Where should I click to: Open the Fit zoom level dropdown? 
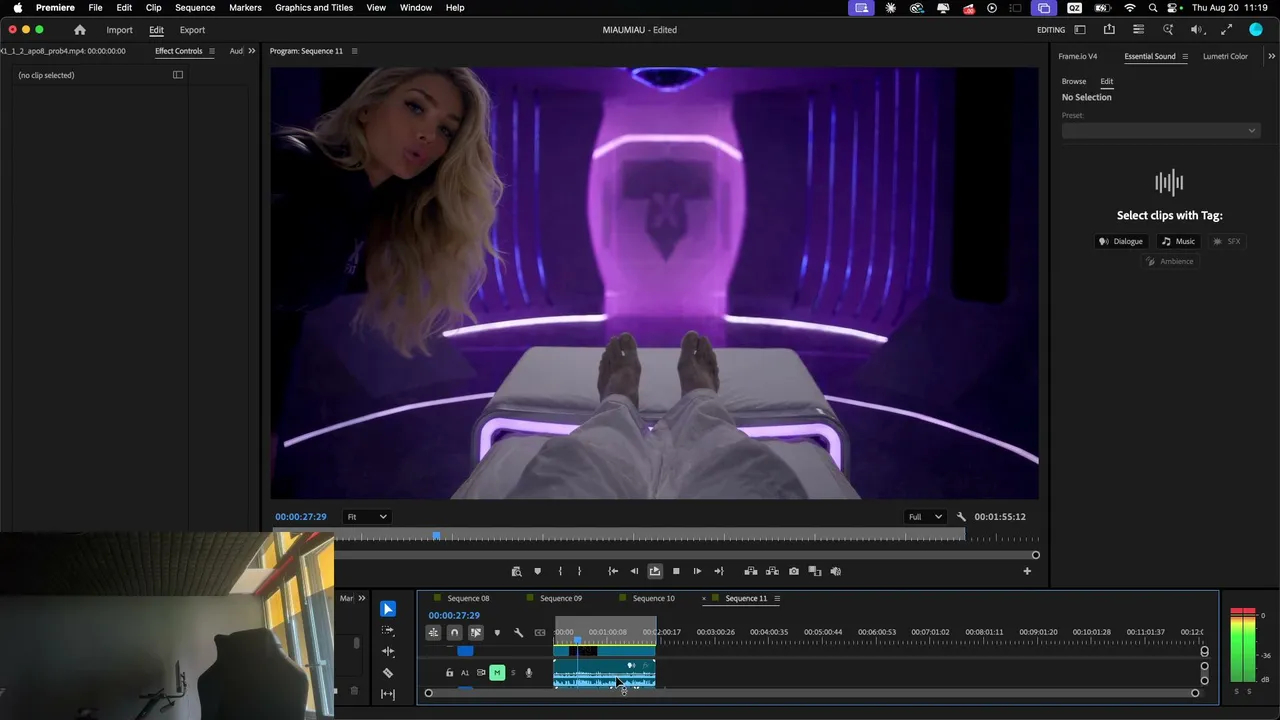[367, 517]
